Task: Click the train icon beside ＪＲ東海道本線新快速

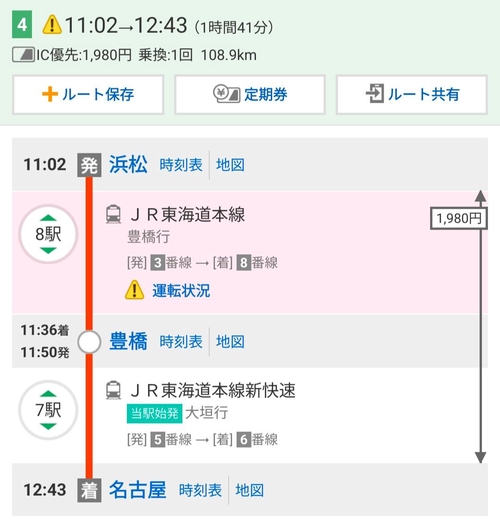Action: pyautogui.click(x=114, y=390)
